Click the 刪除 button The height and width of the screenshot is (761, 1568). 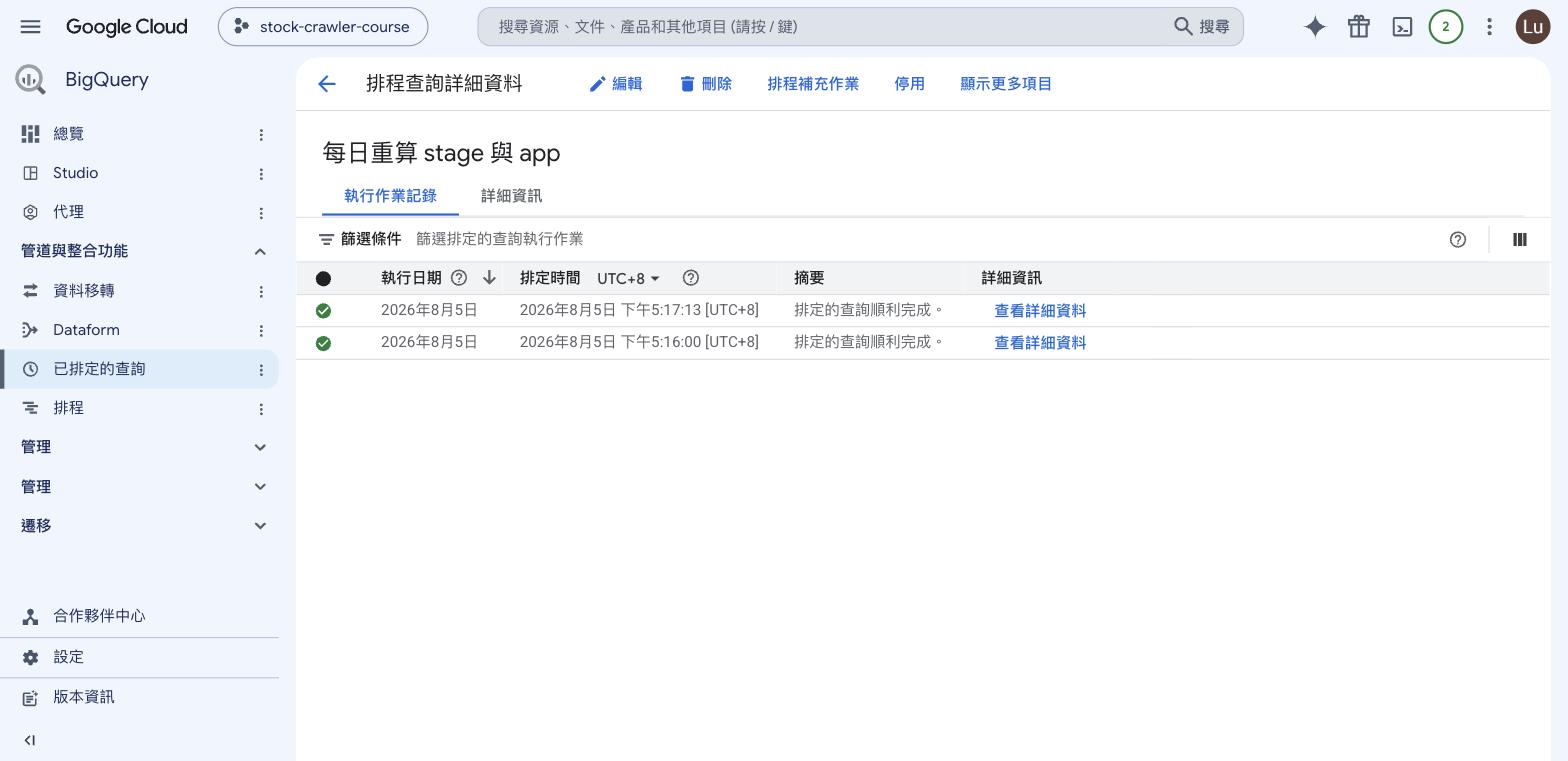(x=706, y=84)
